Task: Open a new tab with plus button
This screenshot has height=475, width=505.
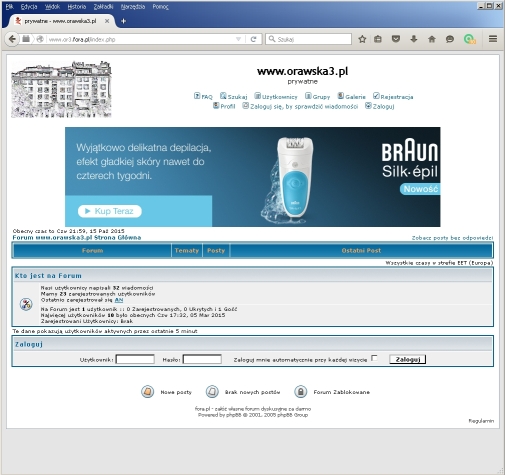Action: 123,21
